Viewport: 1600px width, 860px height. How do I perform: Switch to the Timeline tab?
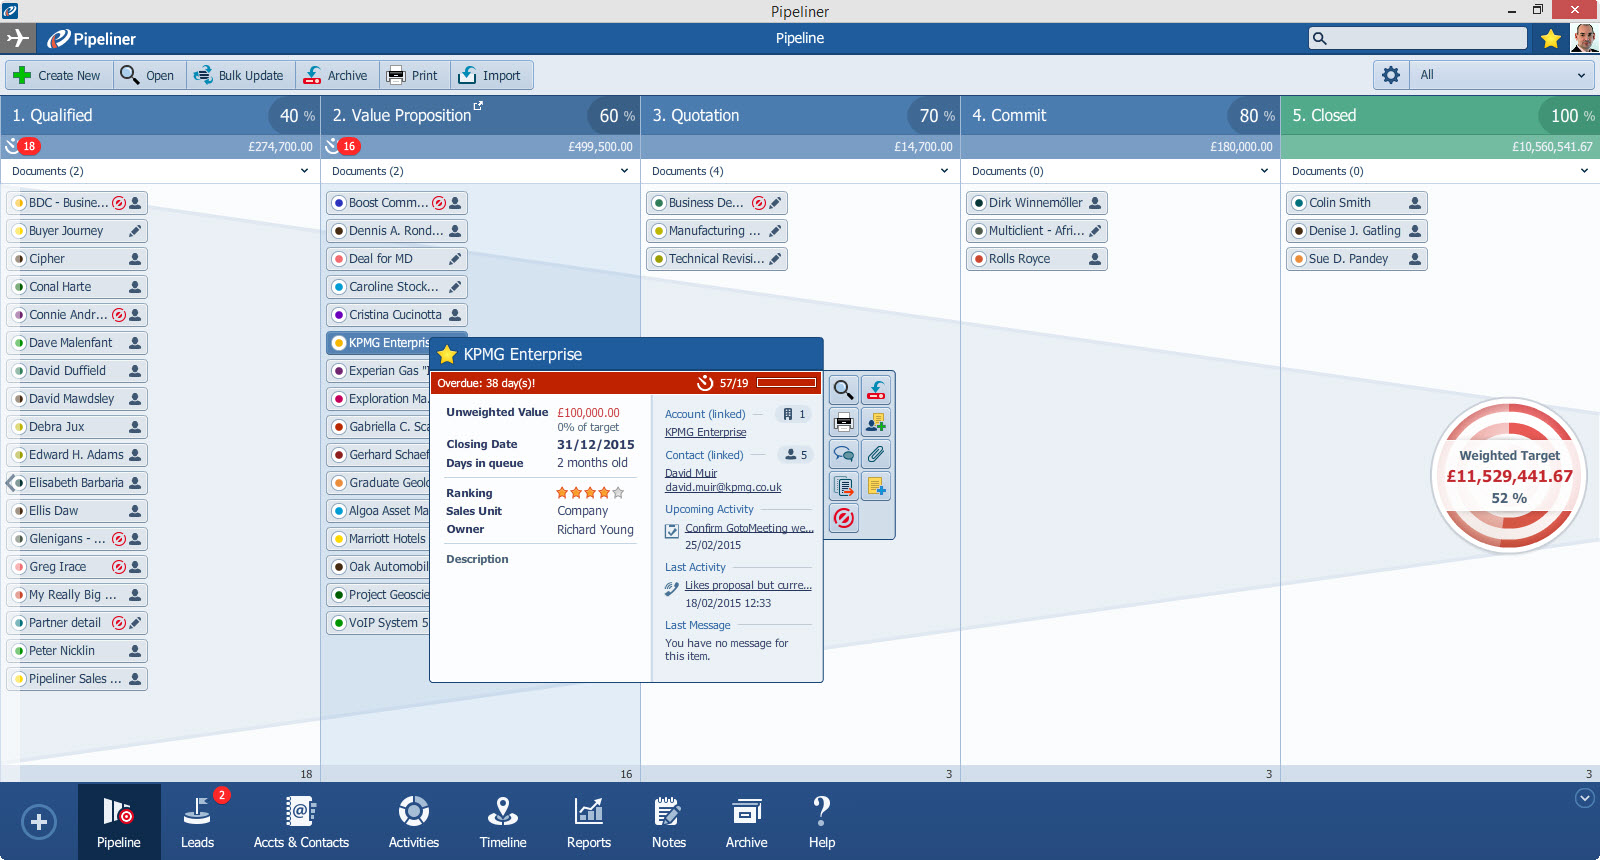(x=503, y=822)
